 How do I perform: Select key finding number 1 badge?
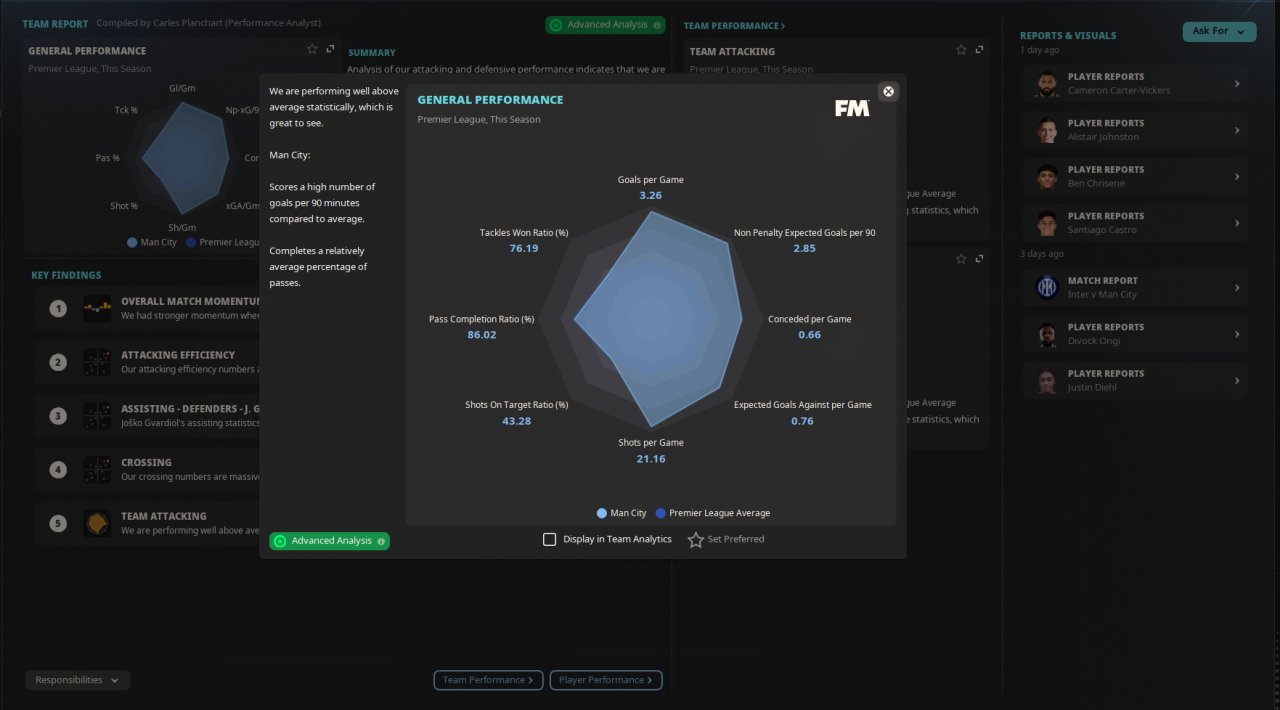(58, 308)
